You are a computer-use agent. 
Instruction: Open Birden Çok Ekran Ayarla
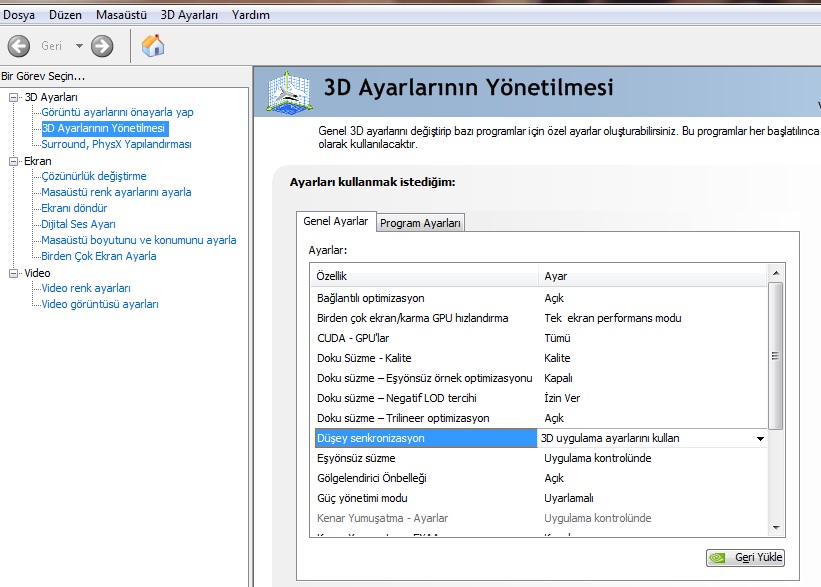point(99,256)
